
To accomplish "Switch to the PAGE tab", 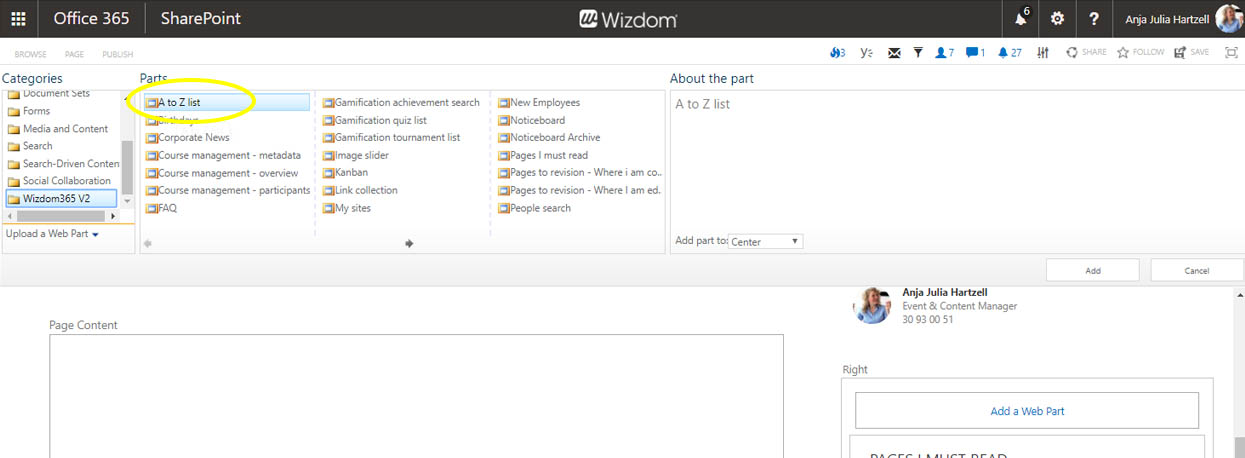I will click(x=74, y=54).
